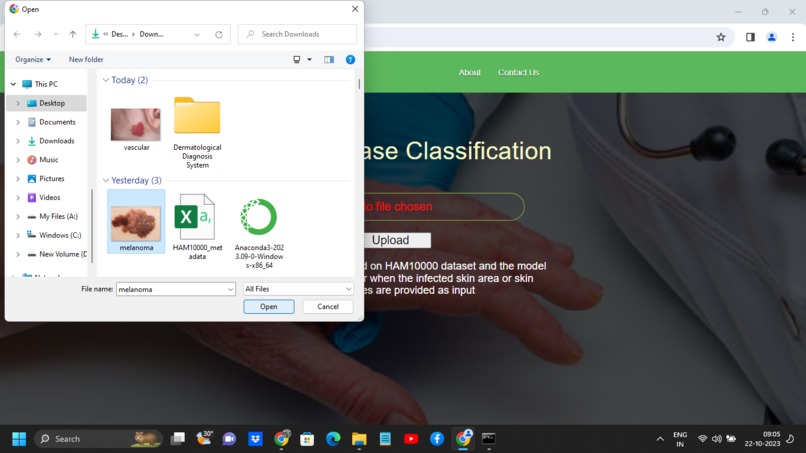The width and height of the screenshot is (806, 453).
Task: Select New Volume drive
Action: (62, 255)
